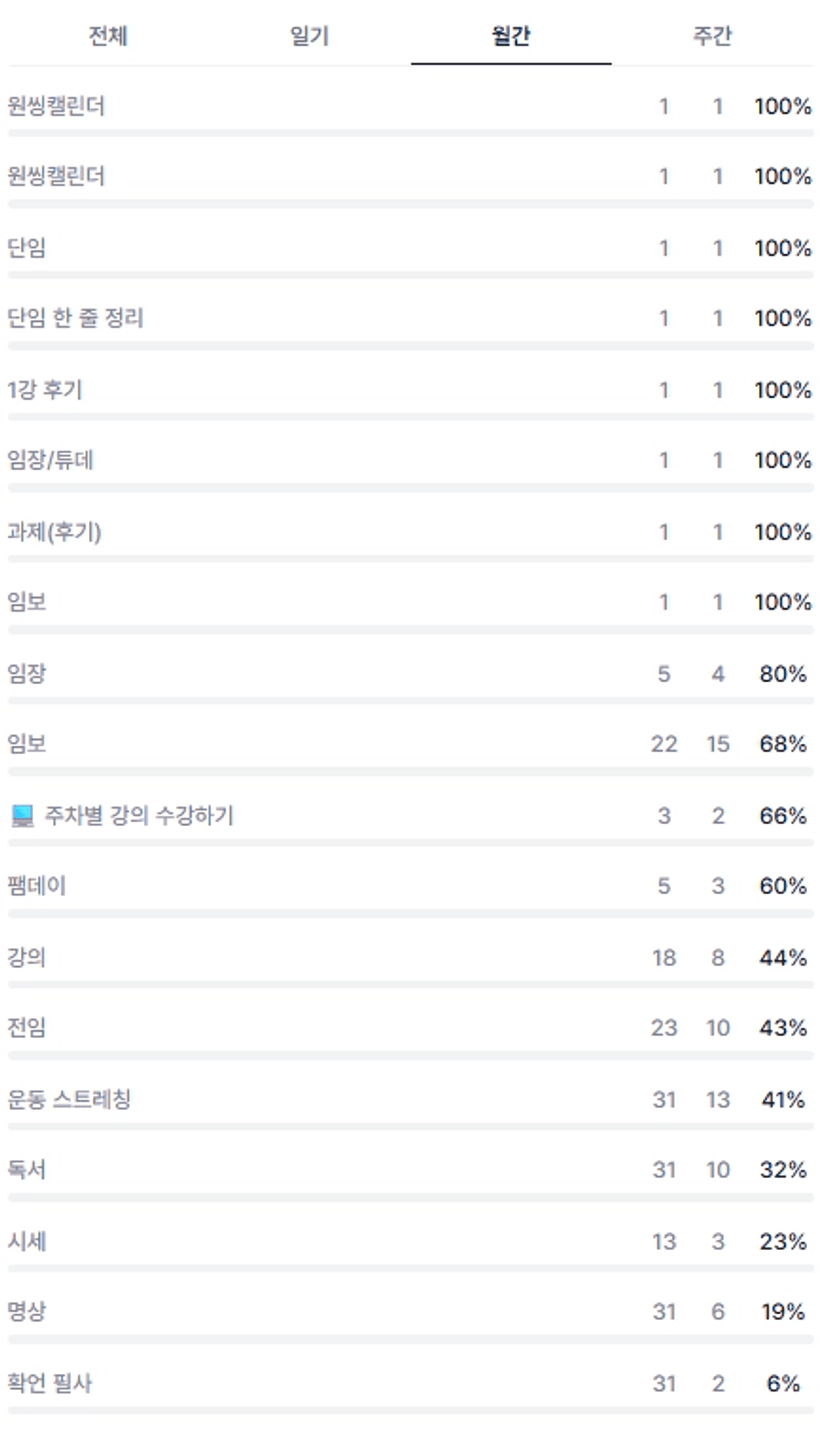827x1429 pixels.
Task: Click the 80% completion rate of 임장
Action: tap(782, 674)
